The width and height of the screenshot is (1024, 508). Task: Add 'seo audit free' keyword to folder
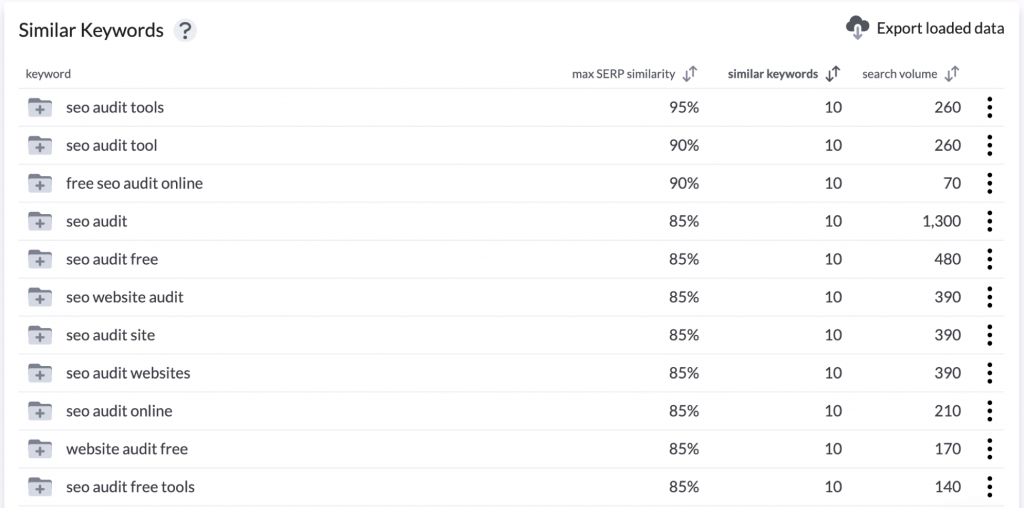(40, 260)
